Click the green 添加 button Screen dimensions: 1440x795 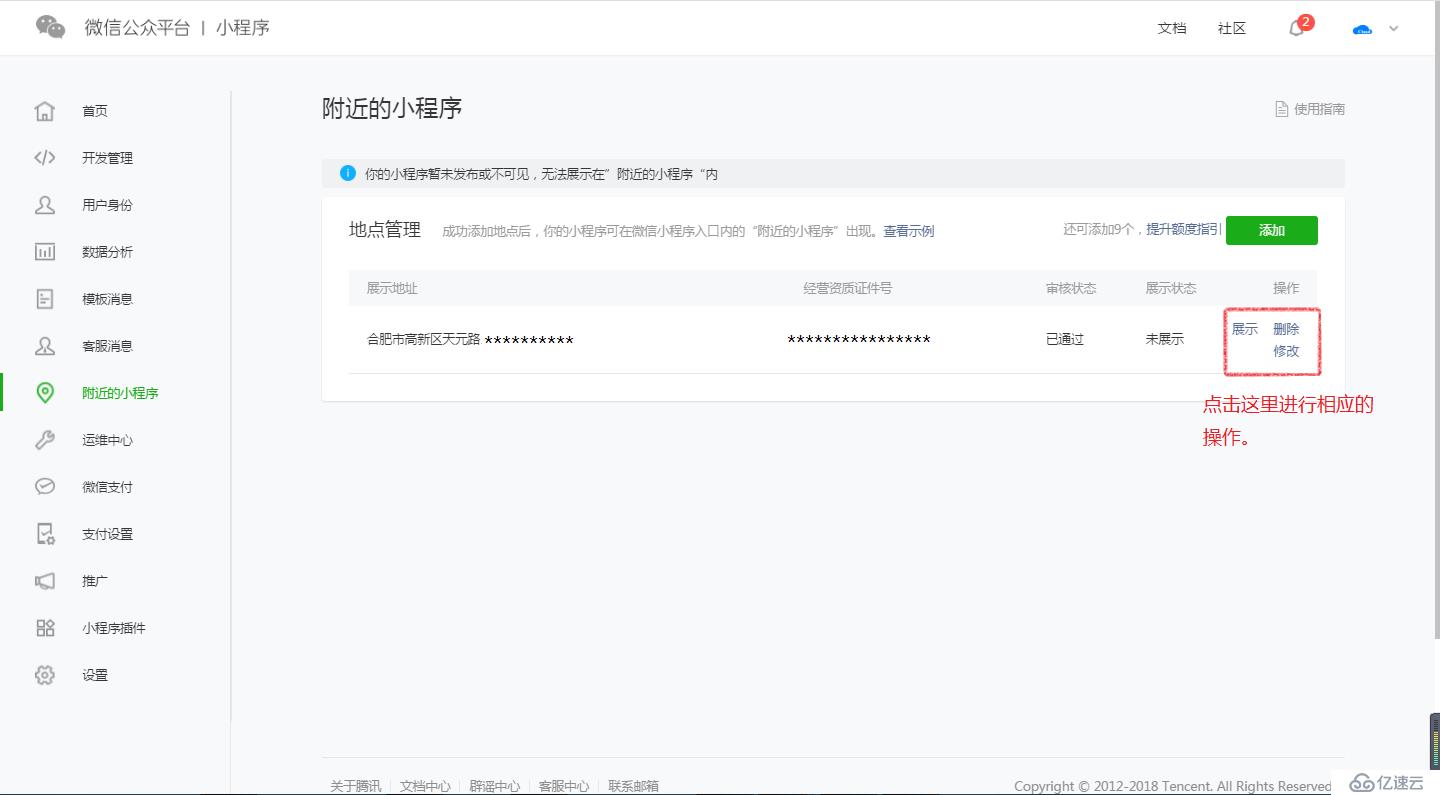1272,230
